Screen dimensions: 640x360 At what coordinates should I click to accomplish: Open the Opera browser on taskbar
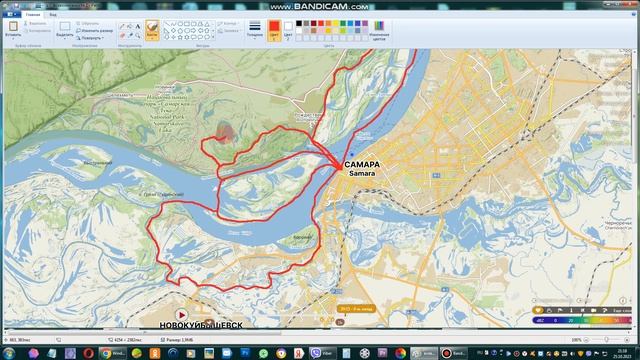pos(88,353)
